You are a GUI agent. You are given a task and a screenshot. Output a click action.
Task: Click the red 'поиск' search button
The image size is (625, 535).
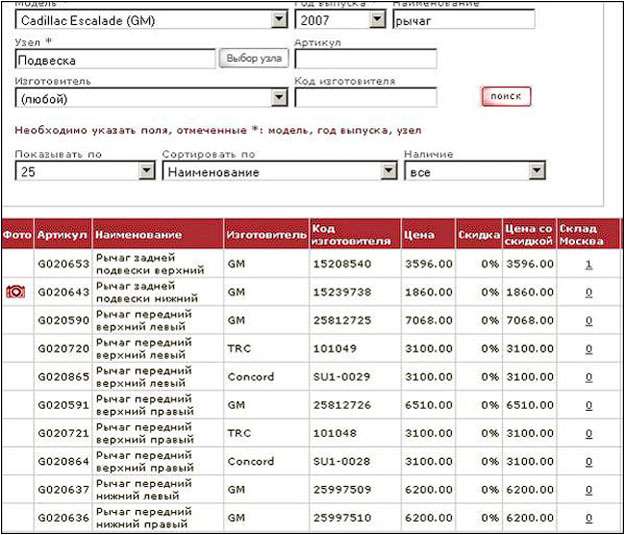click(506, 97)
